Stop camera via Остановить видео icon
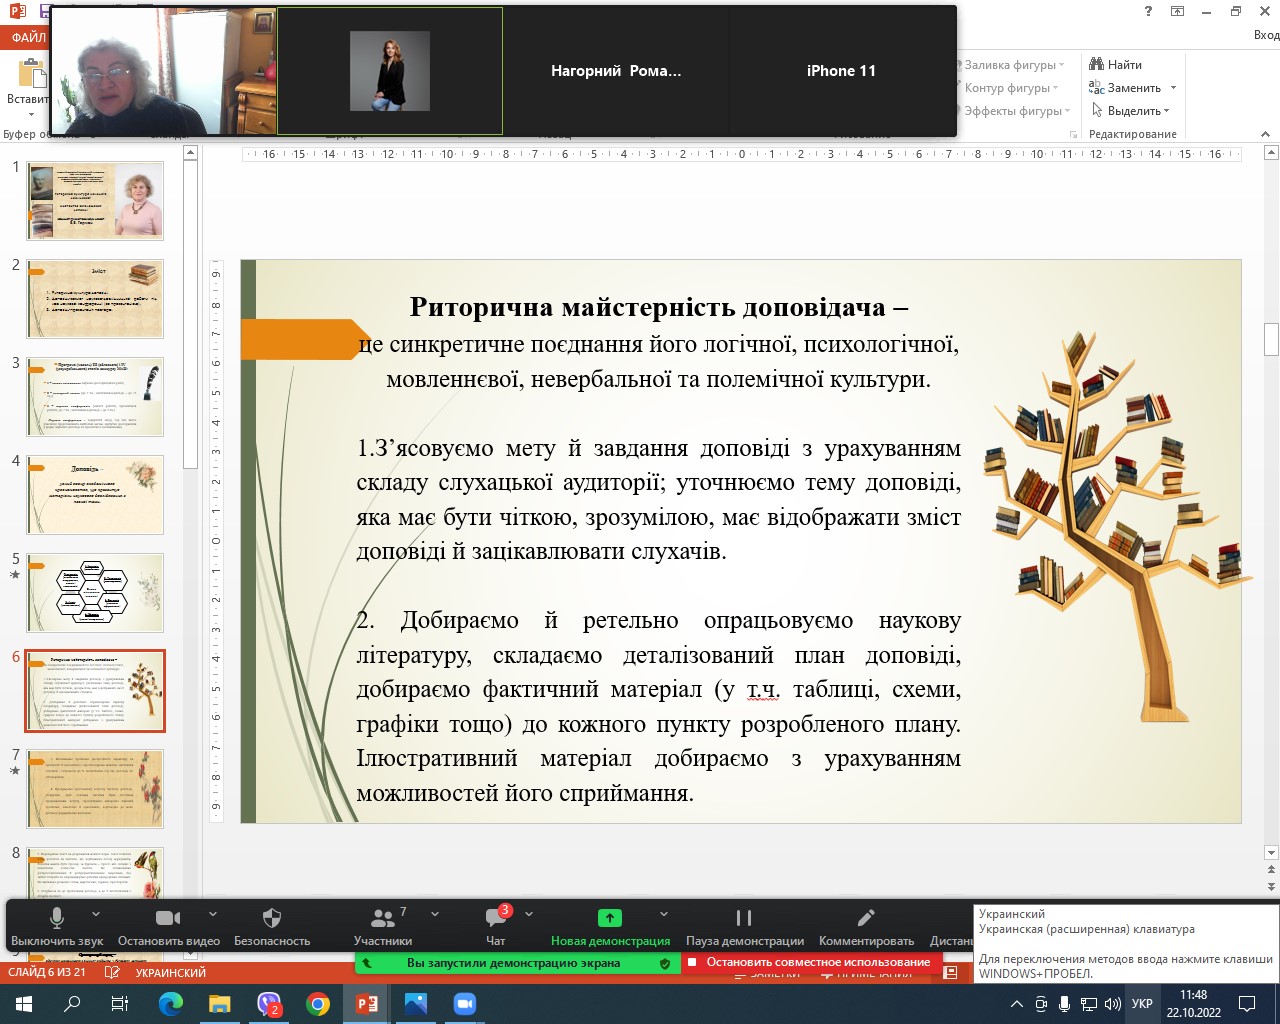Viewport: 1280px width, 1024px height. 168,918
